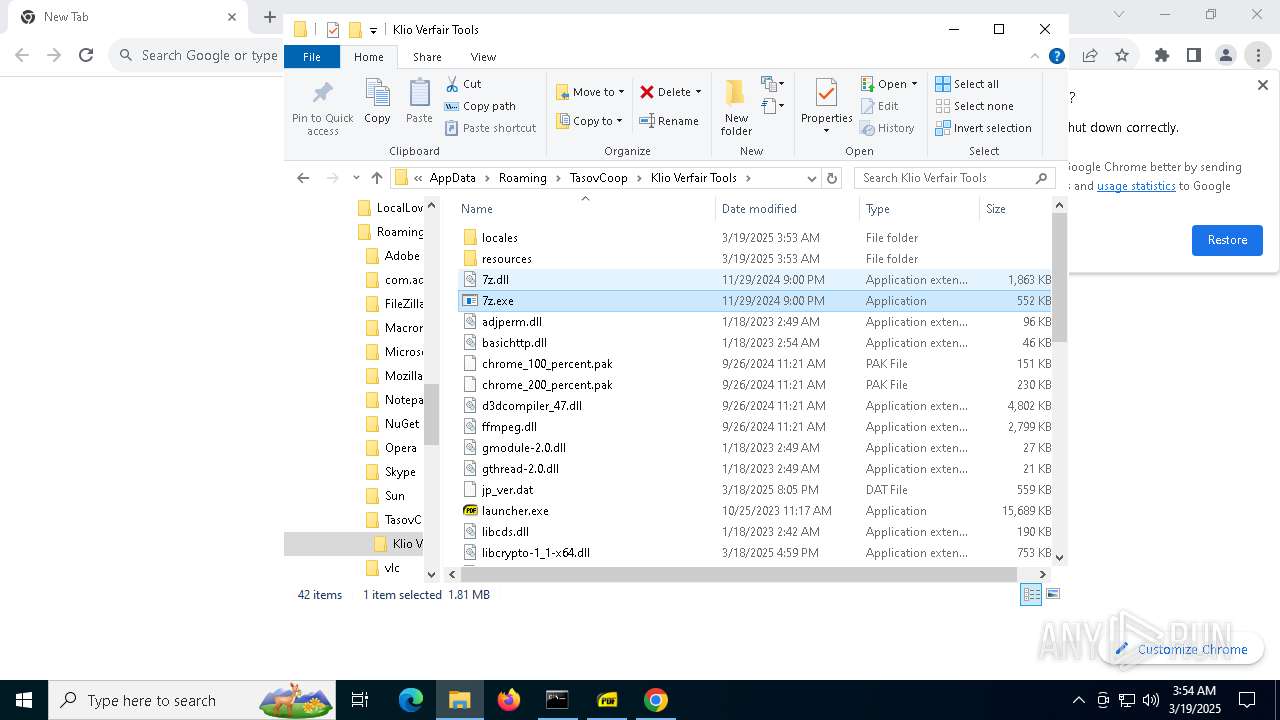The width and height of the screenshot is (1280, 720).
Task: Switch to the Home ribbon tab
Action: tap(368, 57)
